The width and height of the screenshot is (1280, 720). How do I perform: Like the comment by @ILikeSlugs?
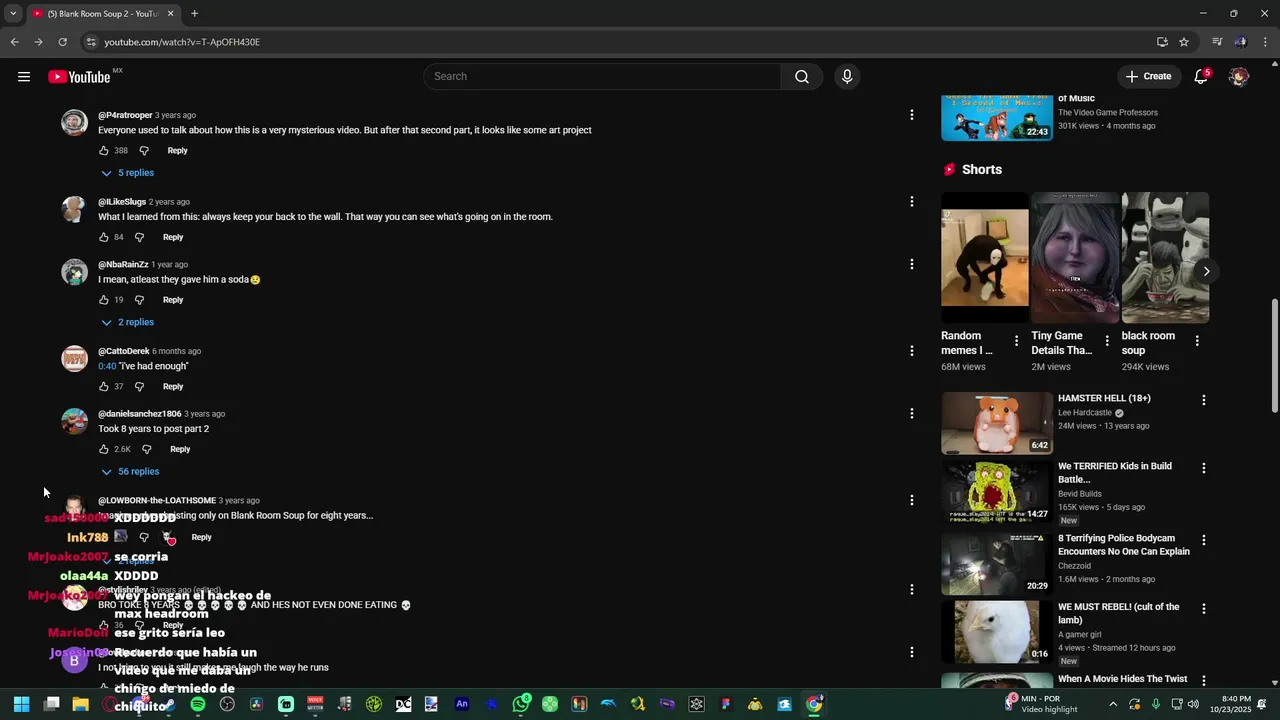pos(103,238)
